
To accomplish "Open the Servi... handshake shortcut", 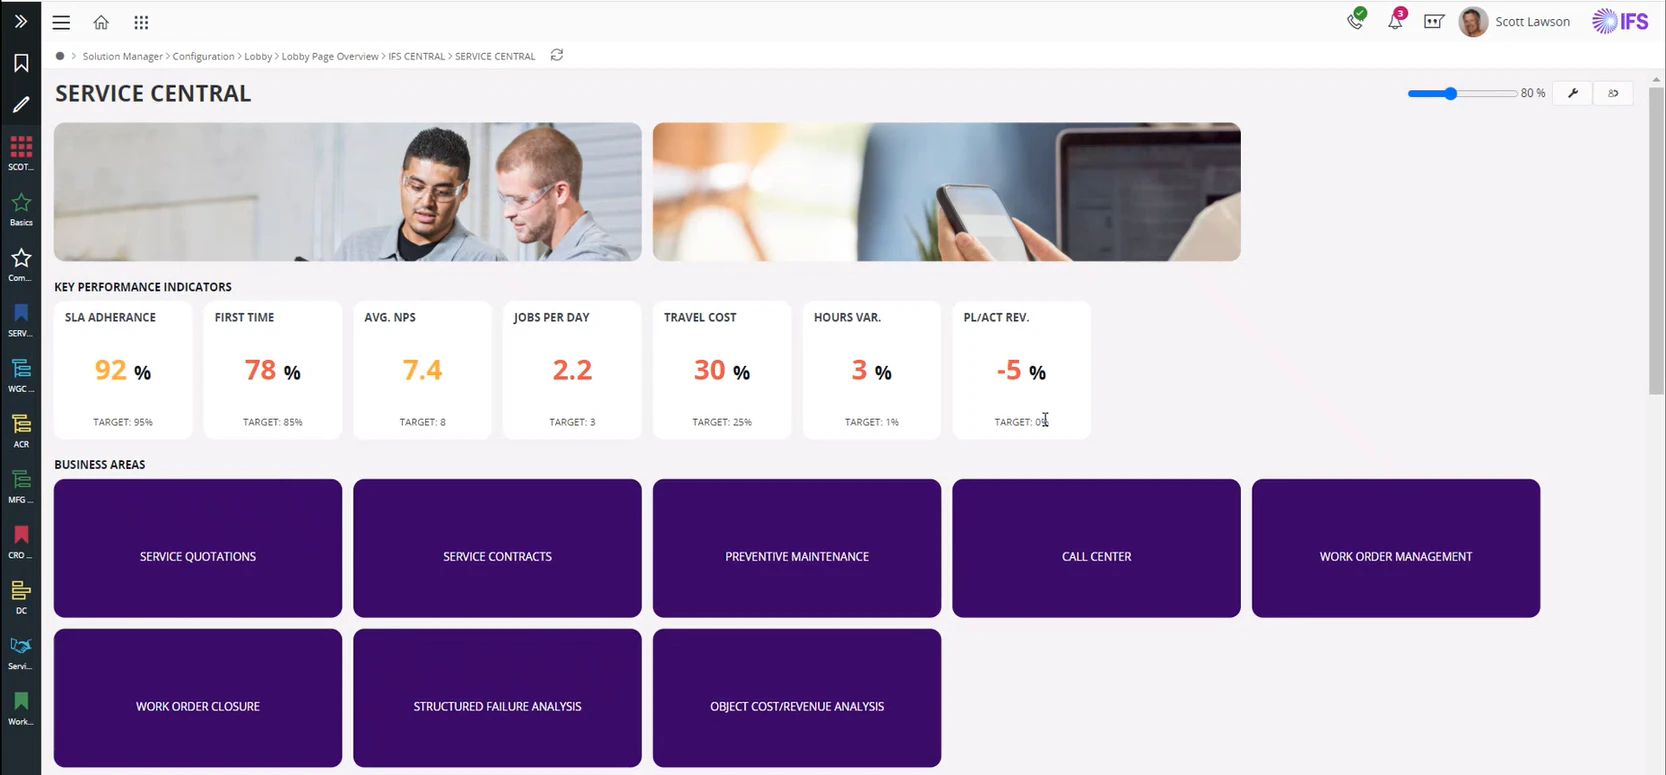I will pyautogui.click(x=21, y=653).
